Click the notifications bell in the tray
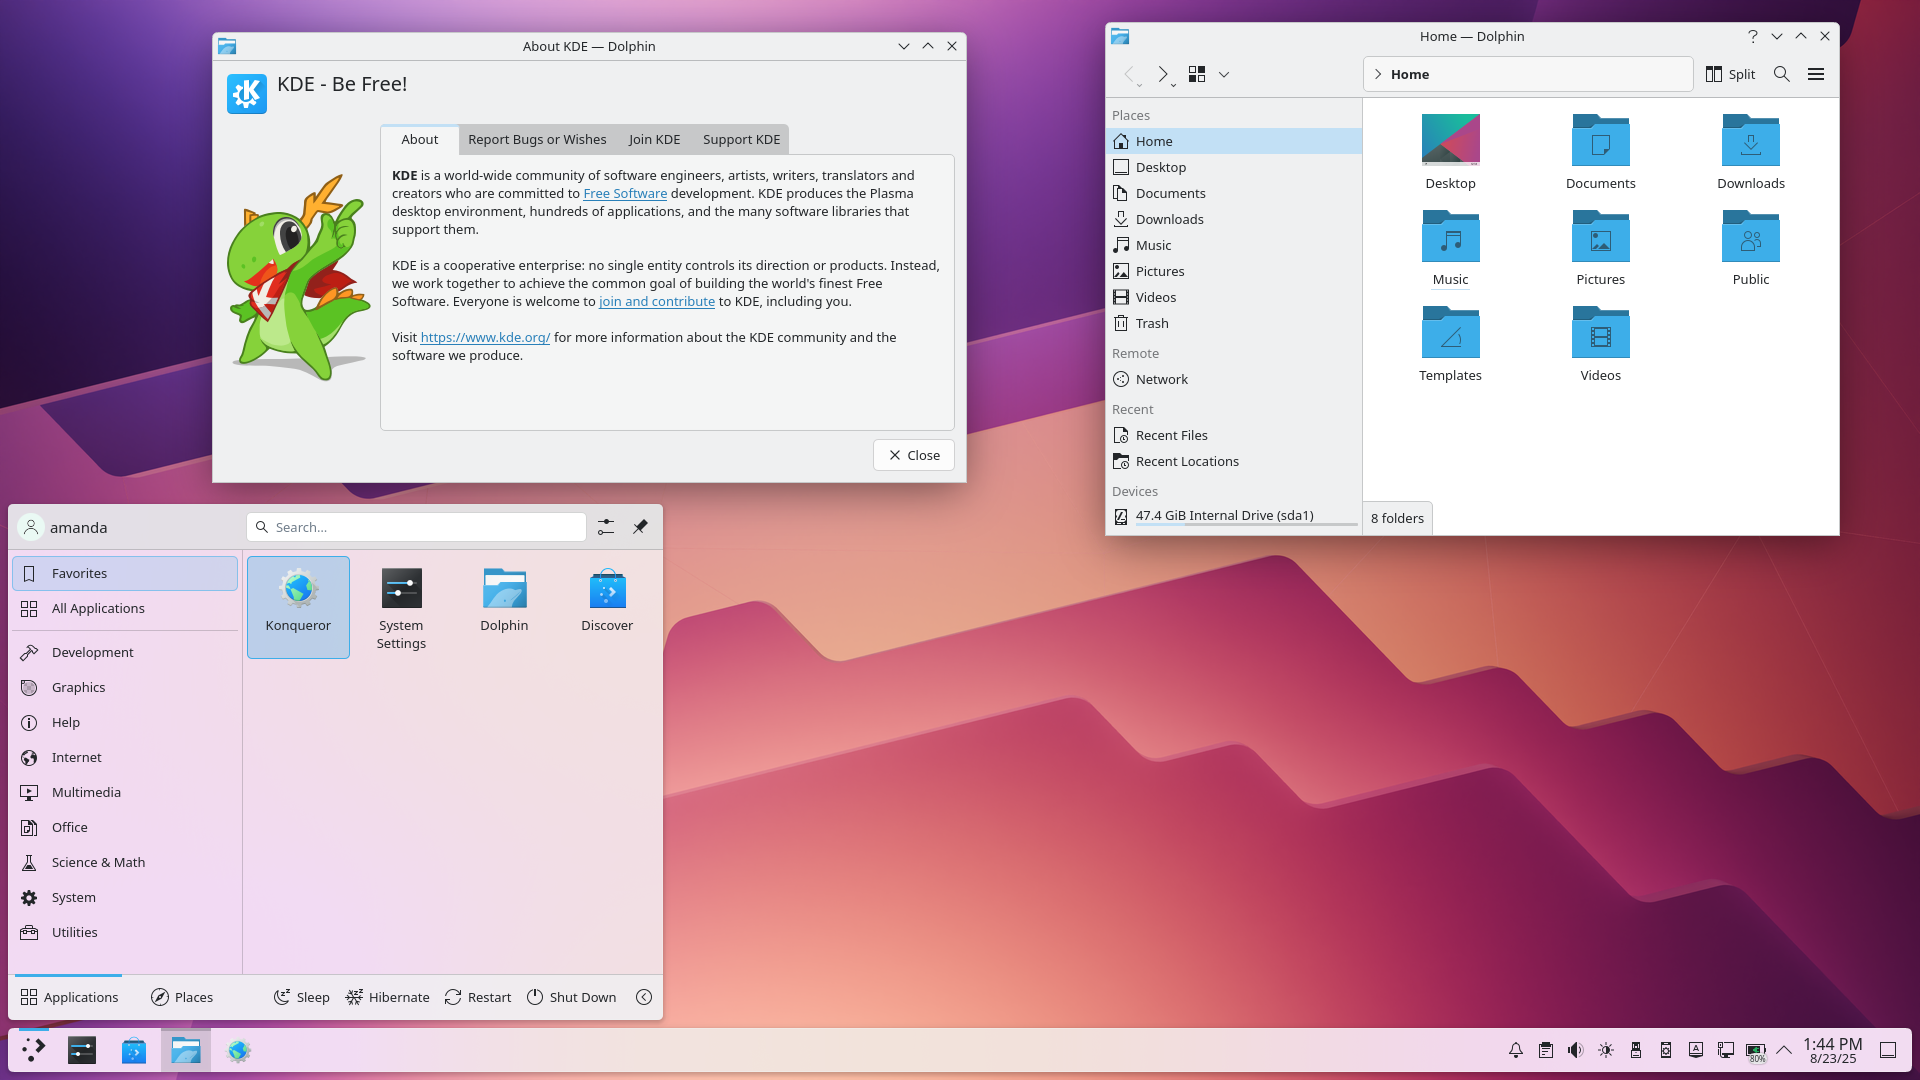Image resolution: width=1920 pixels, height=1080 pixels. [1516, 1050]
